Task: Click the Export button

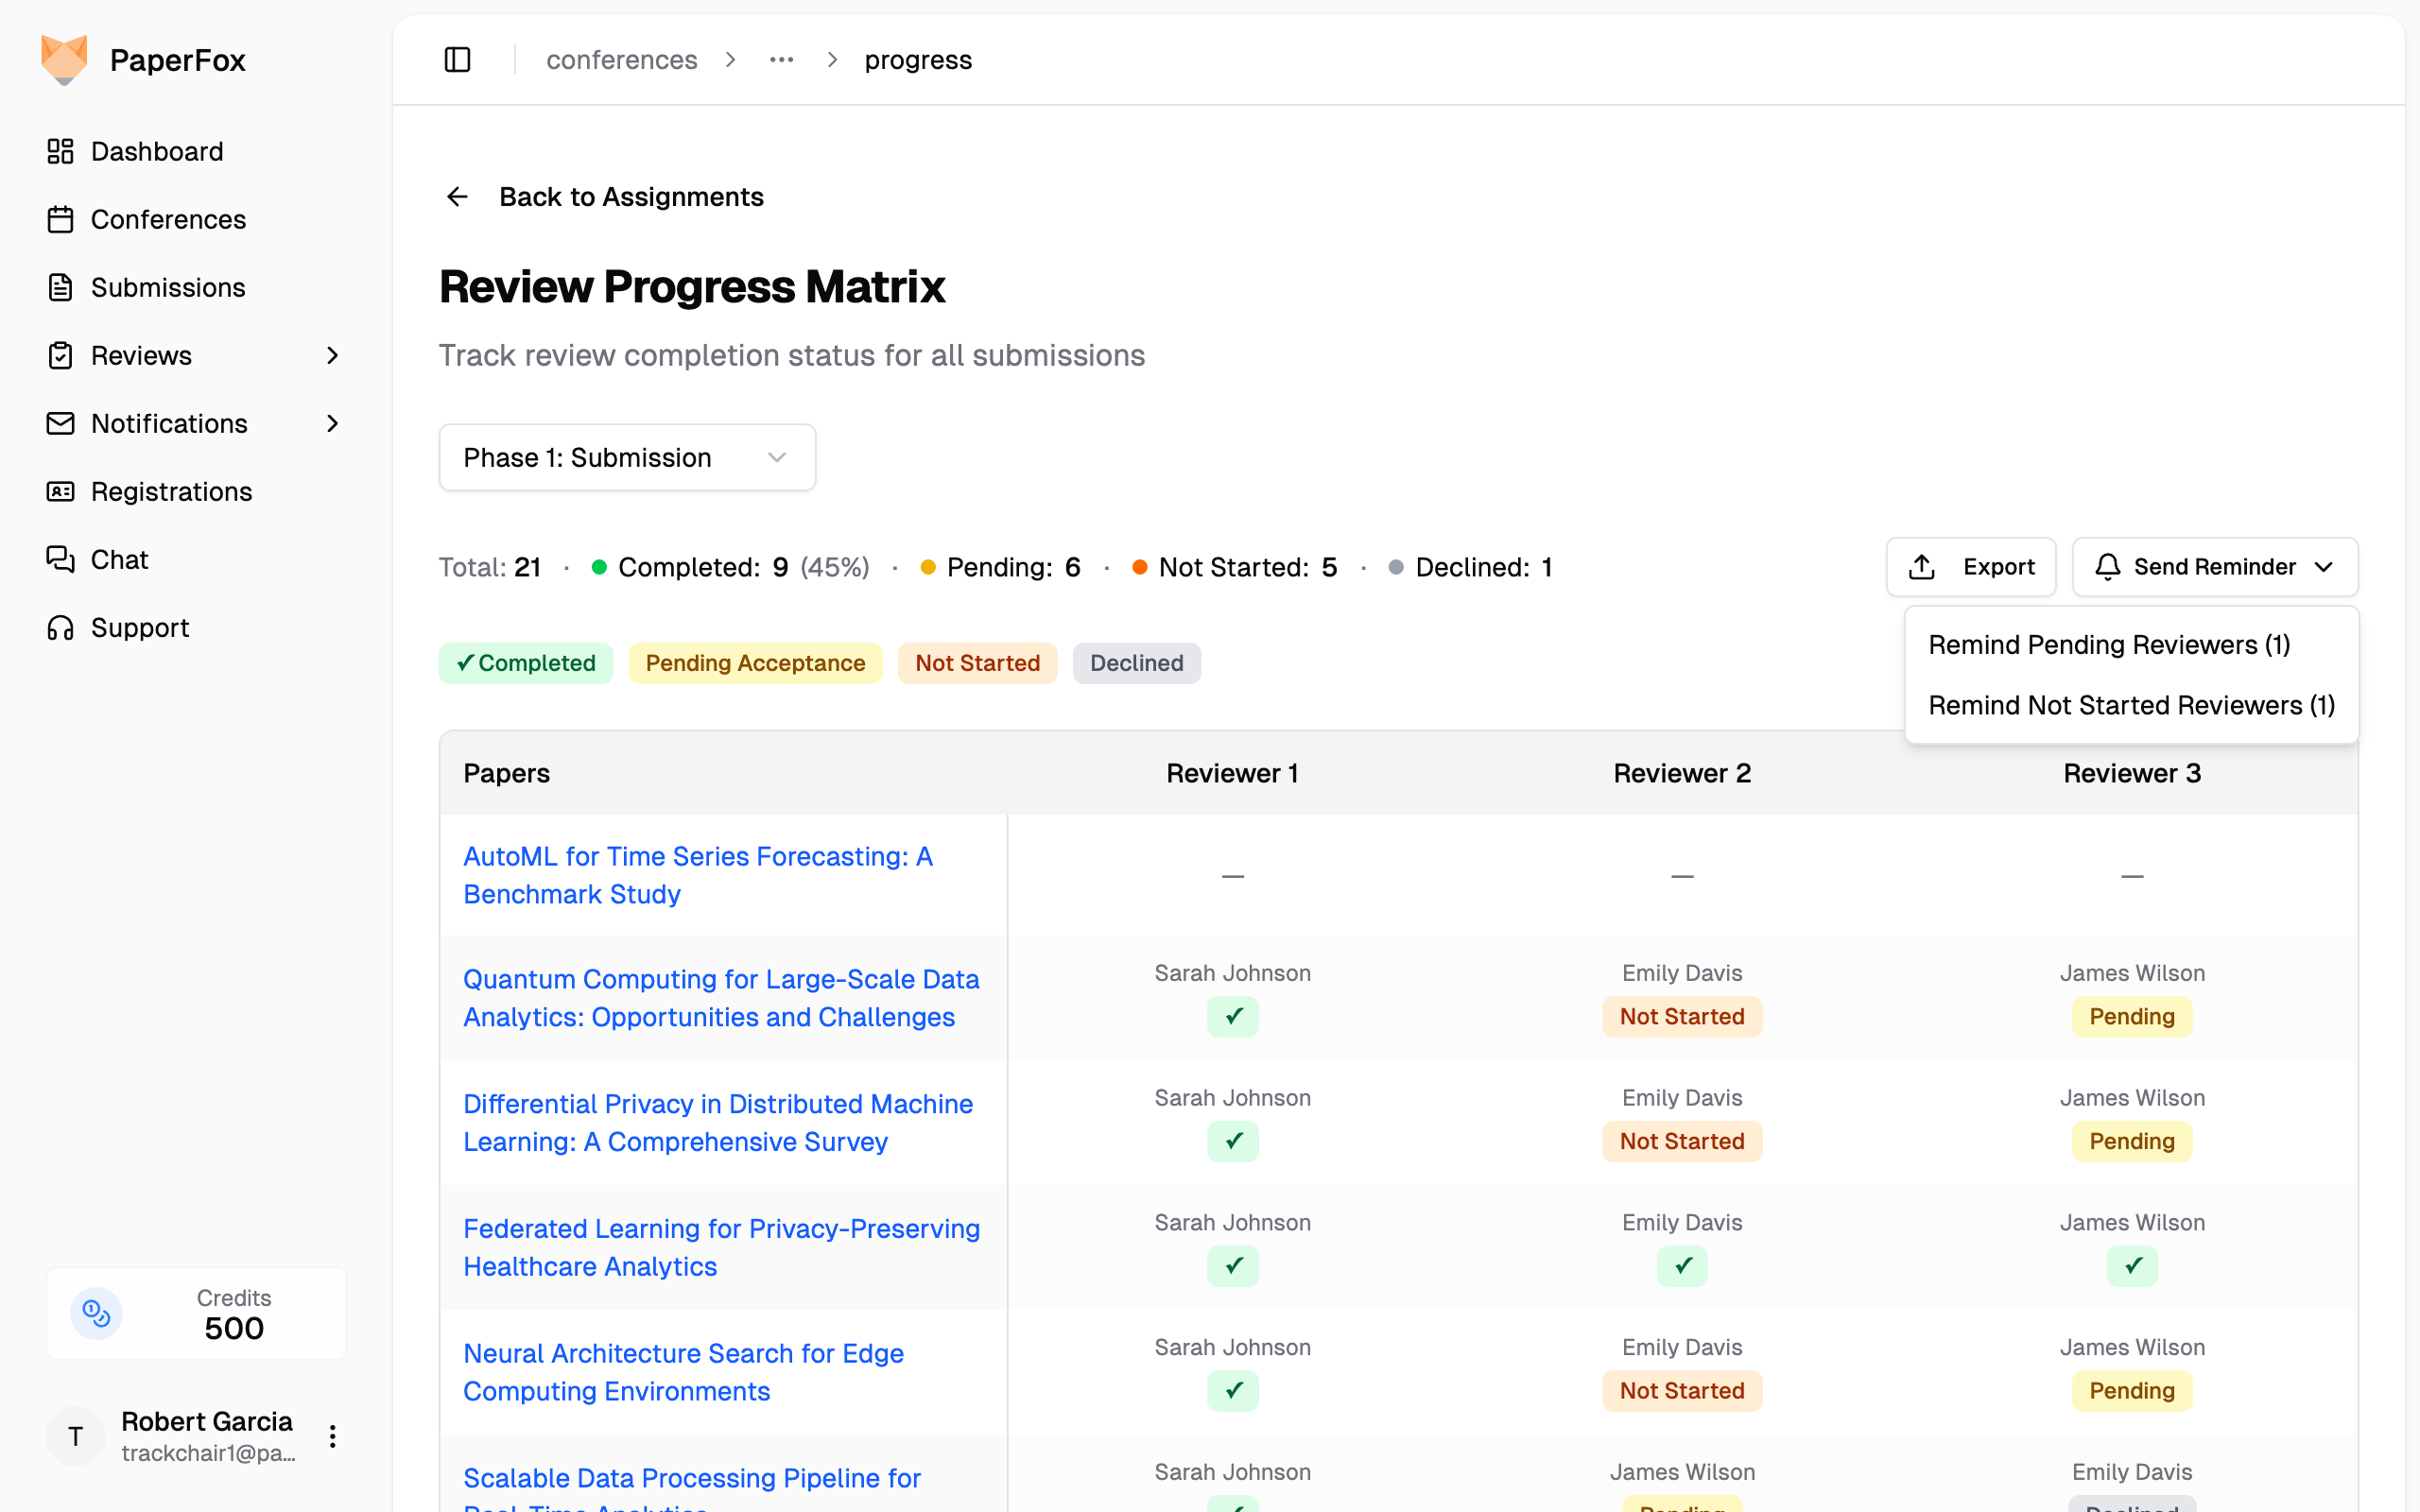Action: pos(1970,567)
